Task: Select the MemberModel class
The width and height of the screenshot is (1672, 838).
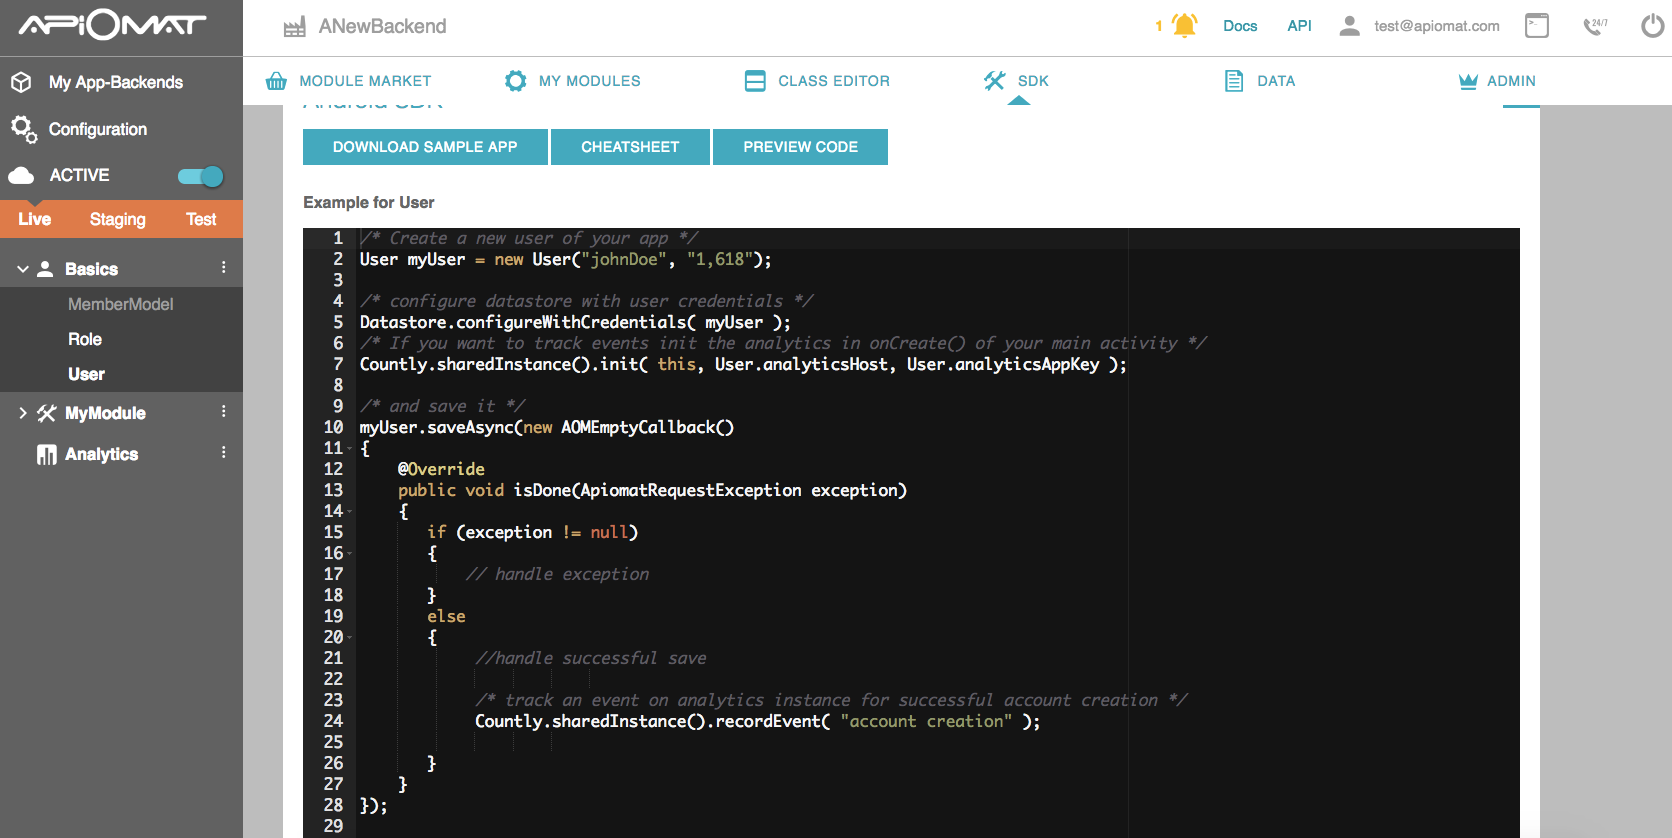Action: 121,304
